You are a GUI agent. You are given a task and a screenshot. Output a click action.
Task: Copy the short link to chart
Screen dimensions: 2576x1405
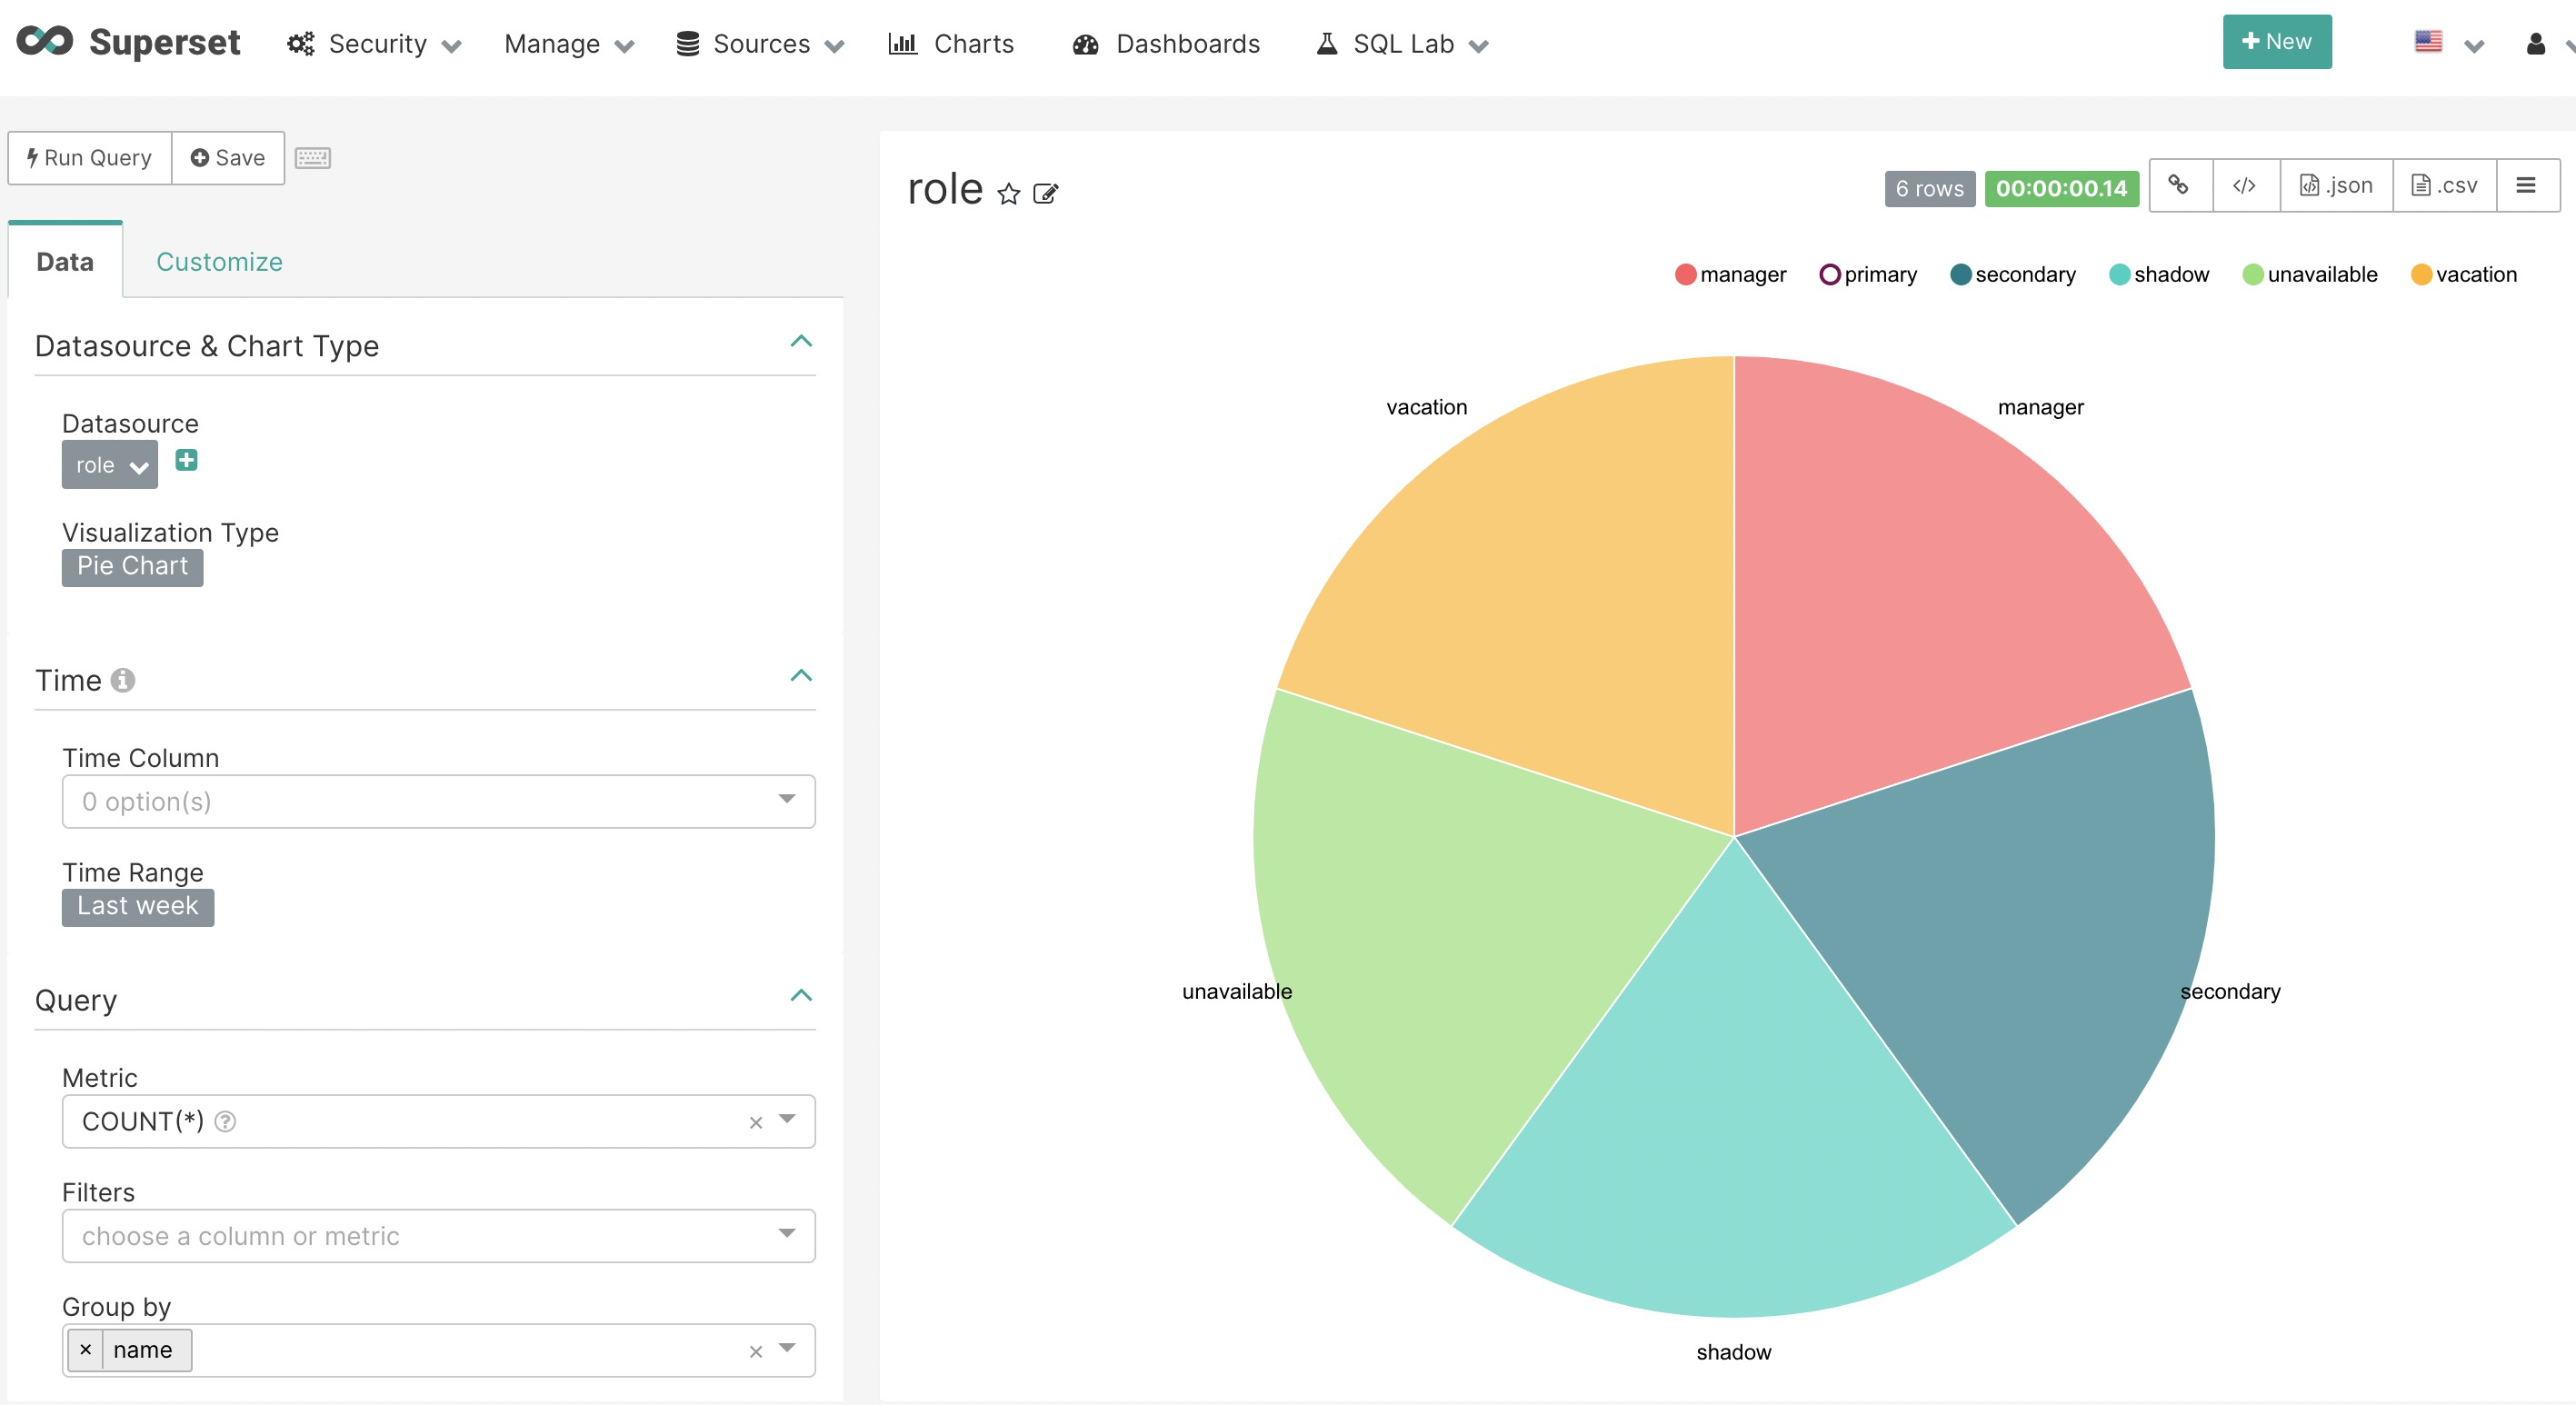pyautogui.click(x=2179, y=186)
